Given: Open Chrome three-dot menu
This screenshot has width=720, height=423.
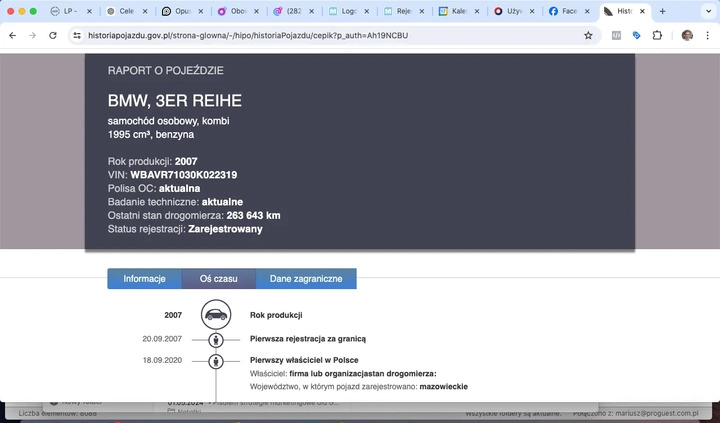Looking at the screenshot, I should click(x=707, y=35).
